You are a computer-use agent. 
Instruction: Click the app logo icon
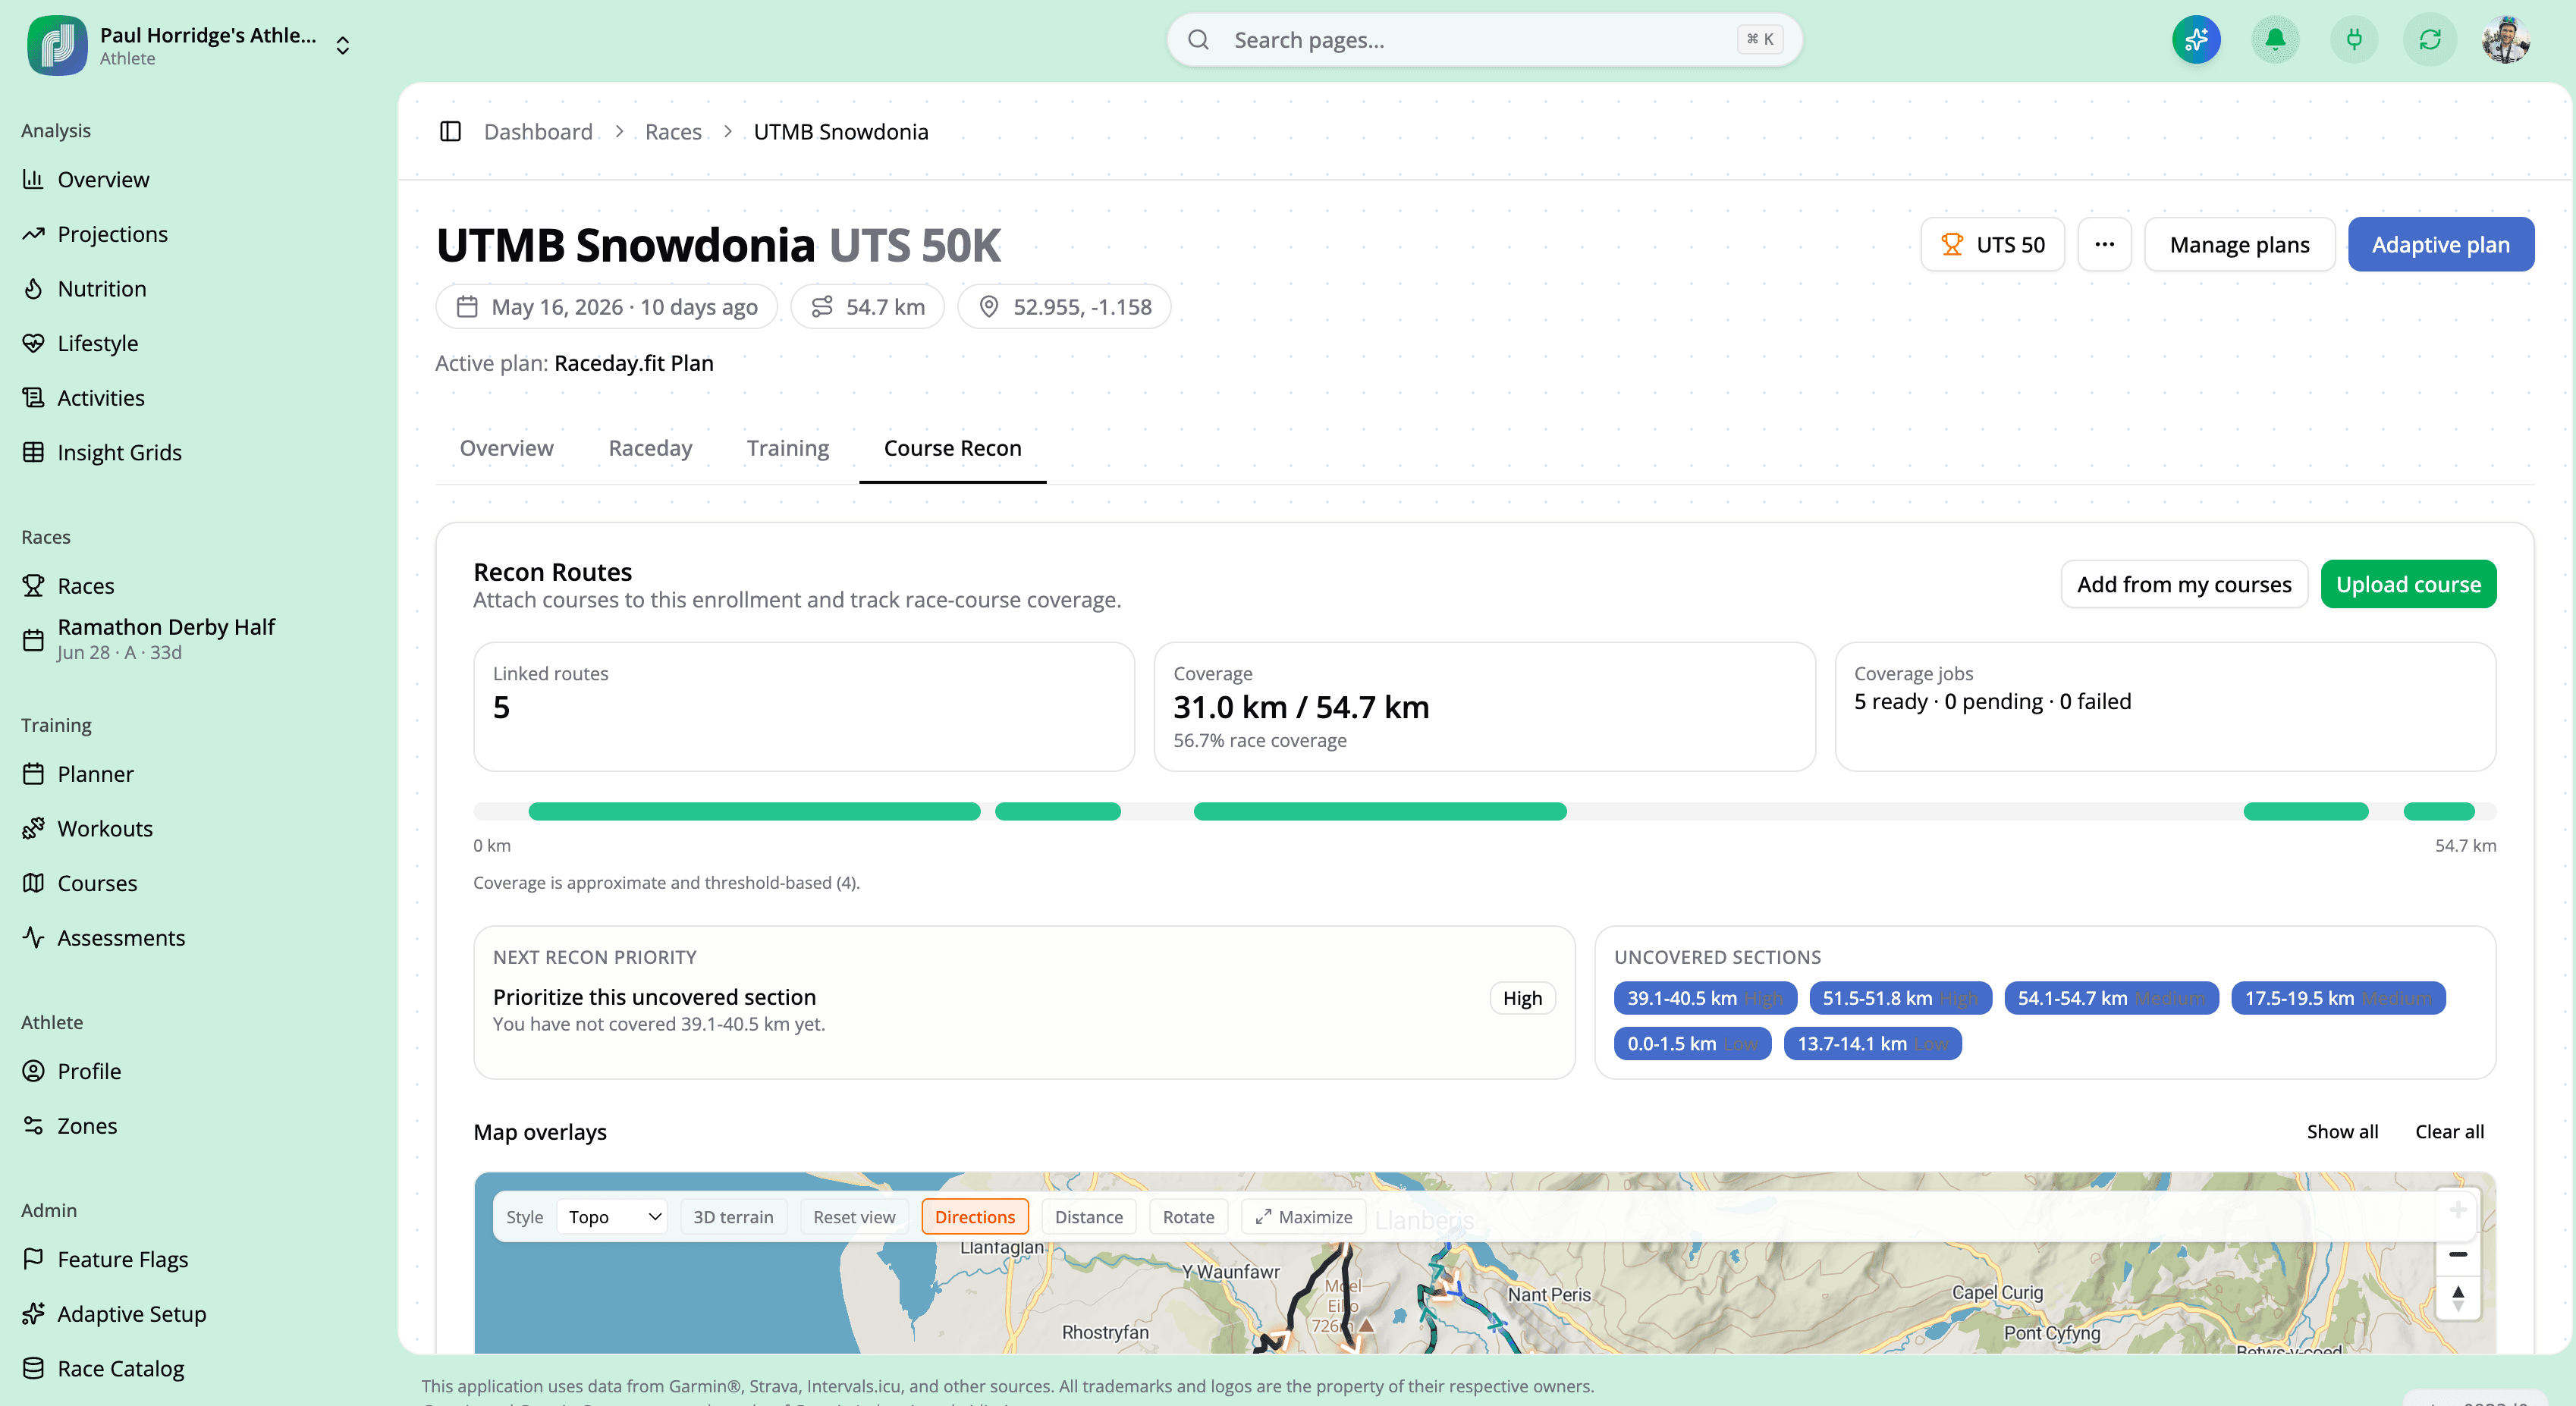click(57, 45)
